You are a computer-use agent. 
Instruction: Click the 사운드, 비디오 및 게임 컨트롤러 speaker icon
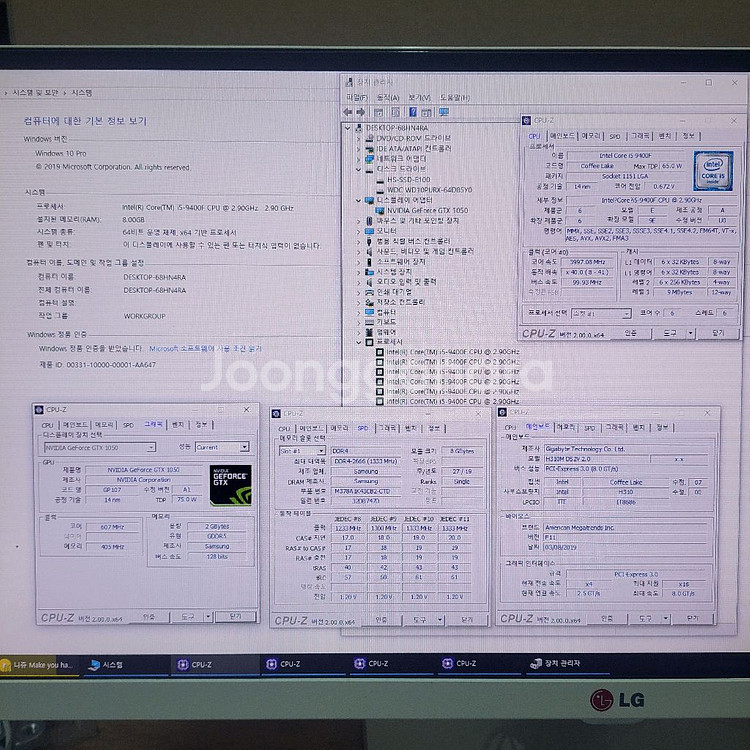point(369,251)
